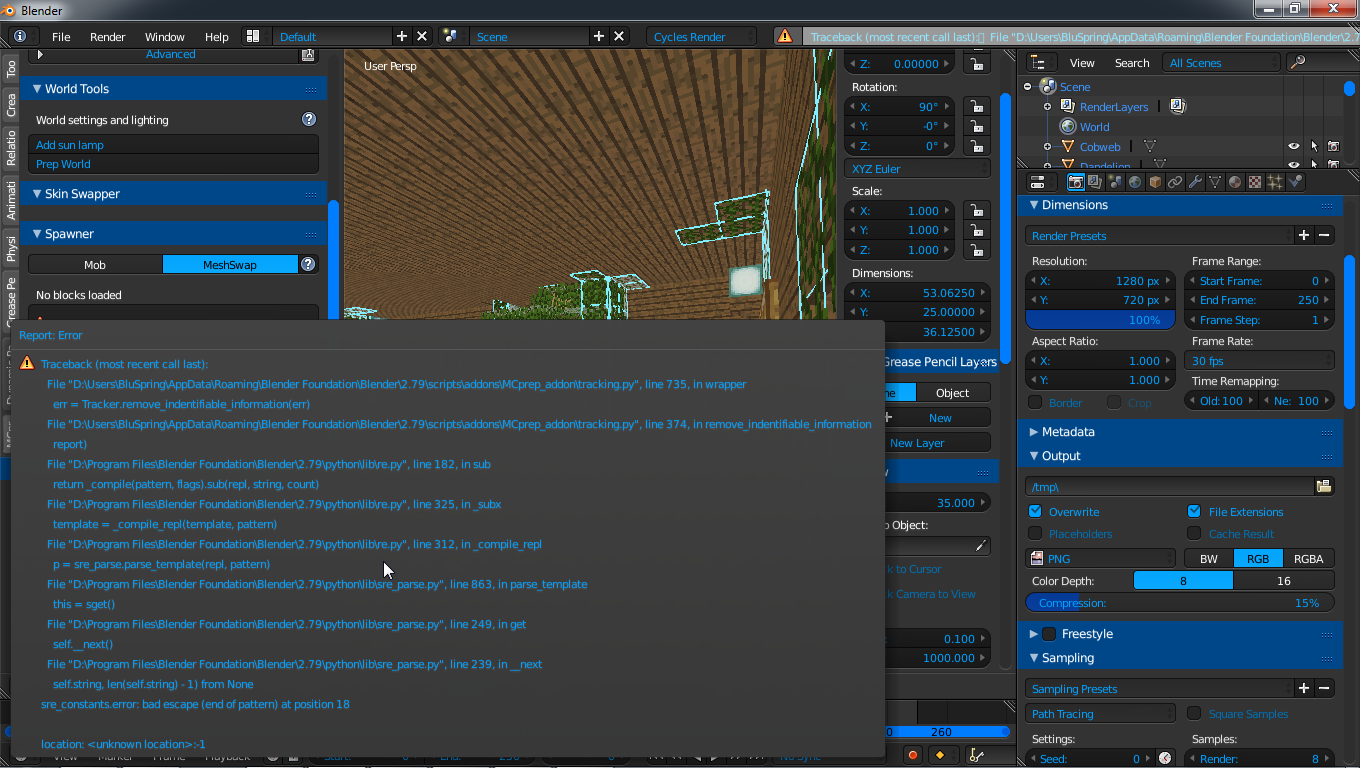This screenshot has width=1360, height=768.
Task: Open the World properties globe tab
Action: [1135, 182]
